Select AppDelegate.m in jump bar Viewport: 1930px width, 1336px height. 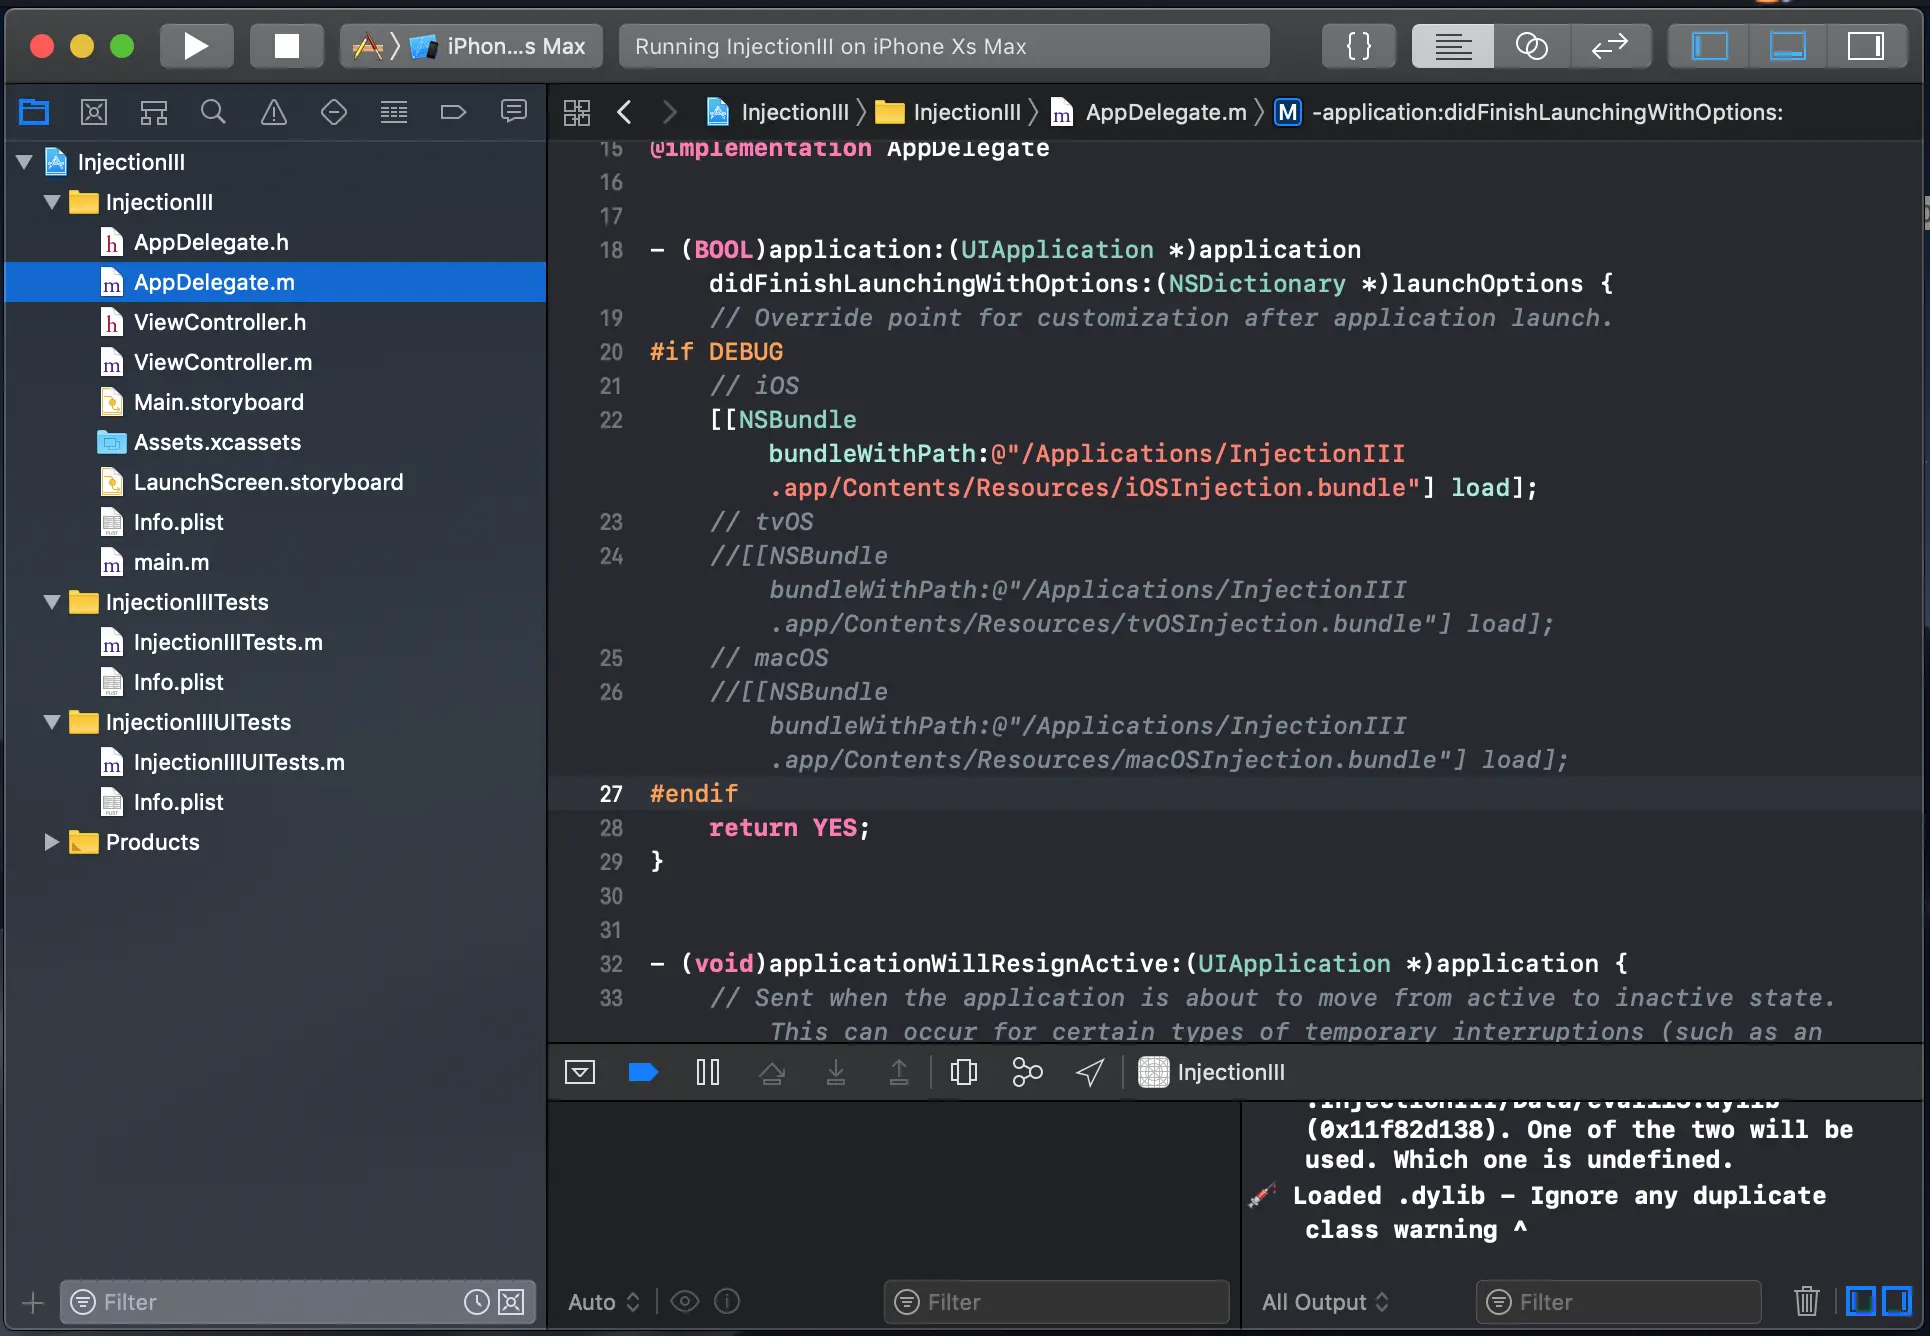(1165, 112)
